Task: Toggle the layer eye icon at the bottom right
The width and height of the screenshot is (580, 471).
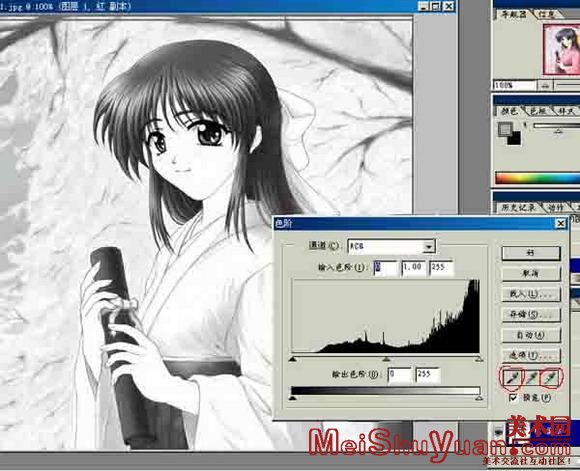Action: [x=499, y=431]
